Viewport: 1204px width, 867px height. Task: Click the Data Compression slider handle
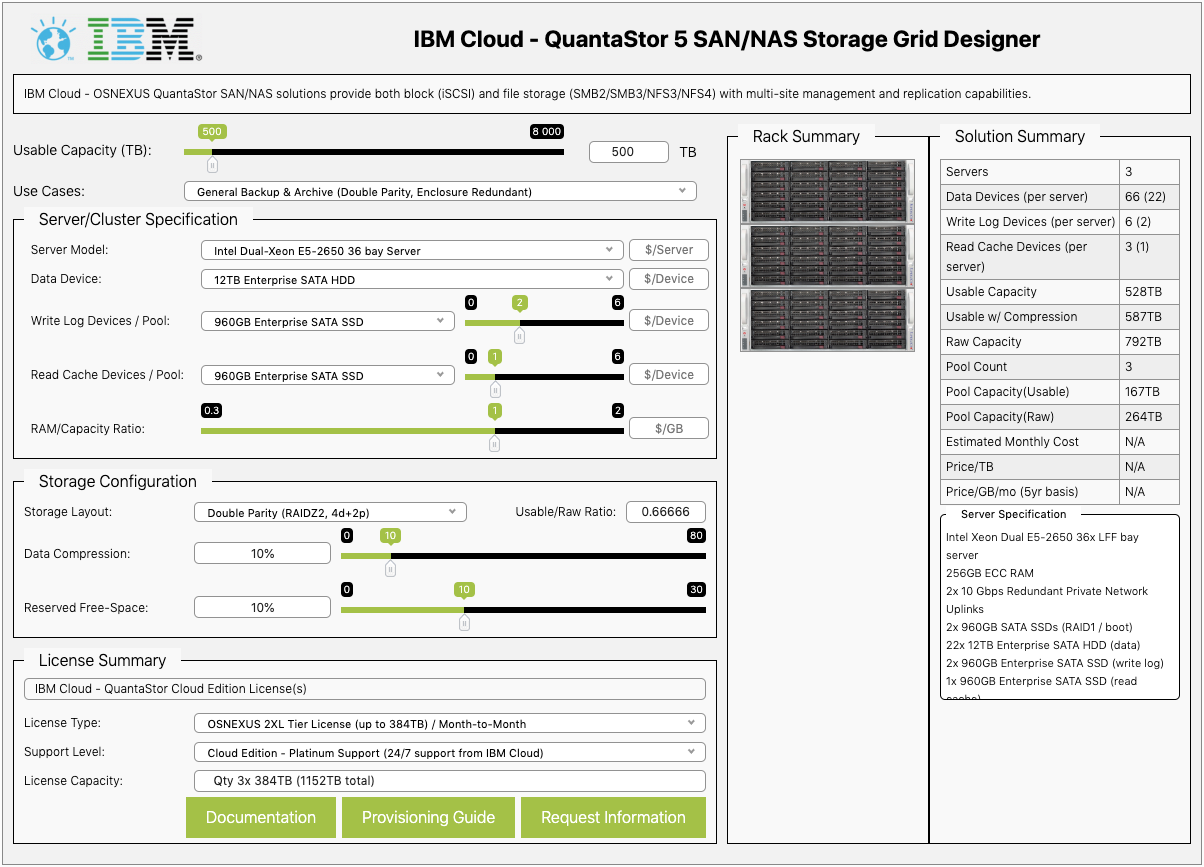[x=390, y=568]
